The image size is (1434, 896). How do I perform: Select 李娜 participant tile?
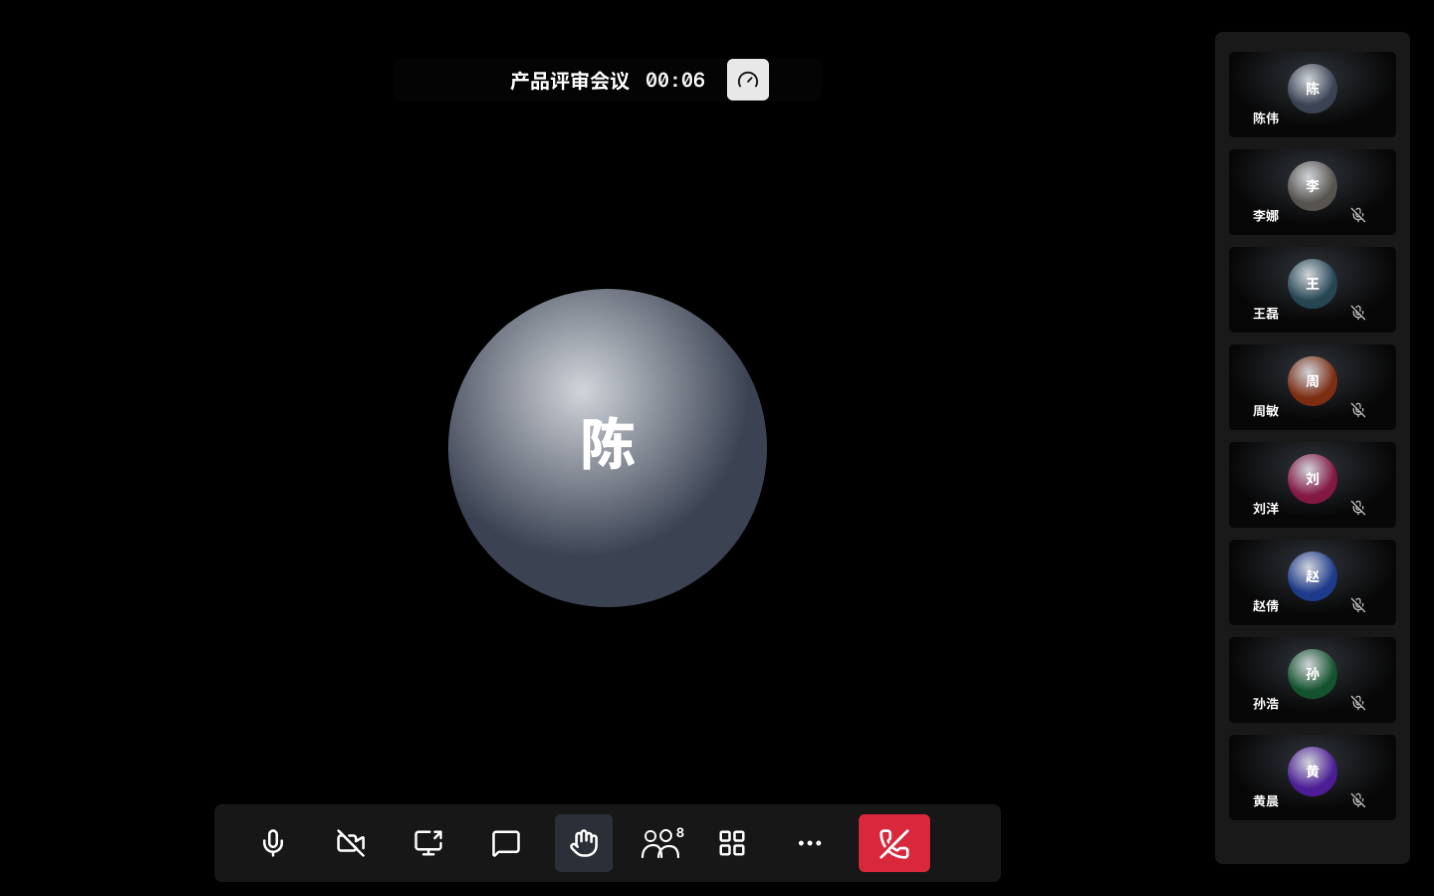click(x=1312, y=192)
